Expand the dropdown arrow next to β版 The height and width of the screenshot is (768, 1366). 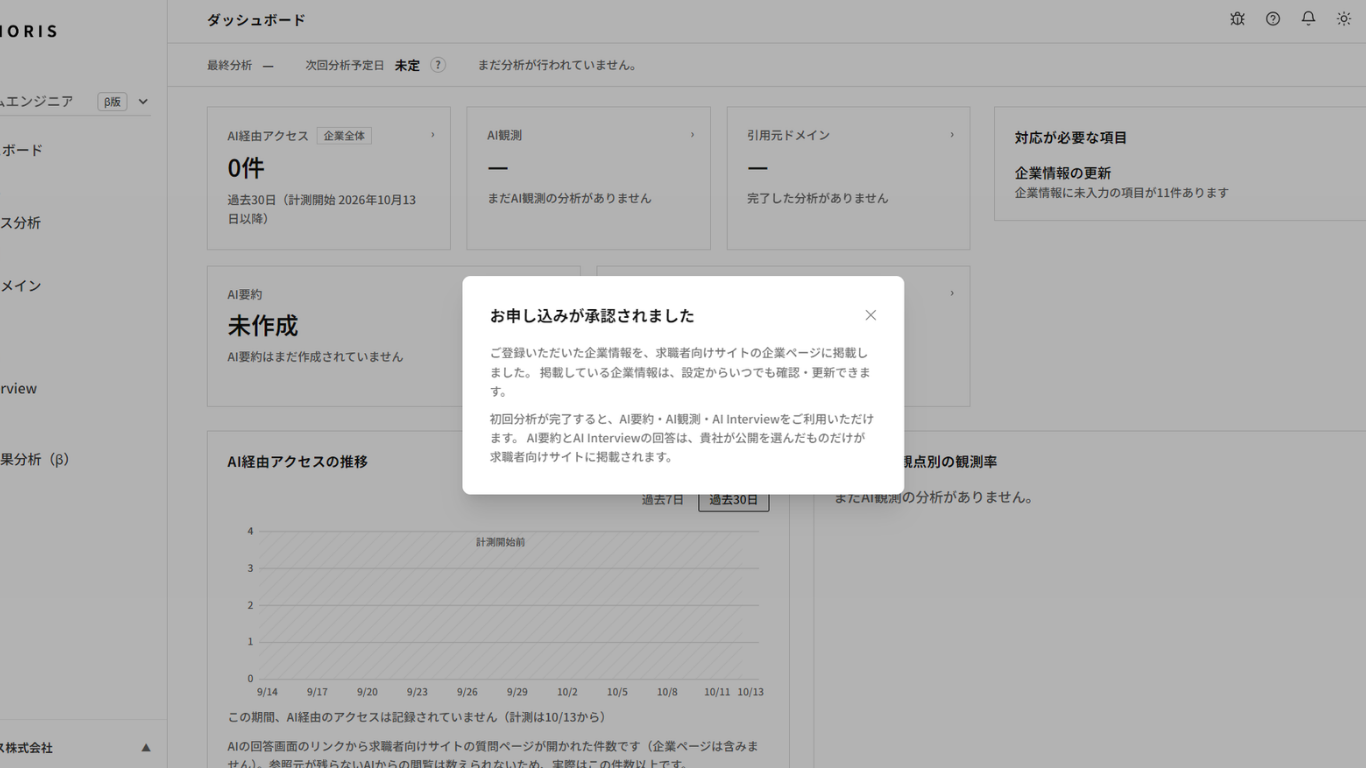click(x=143, y=102)
